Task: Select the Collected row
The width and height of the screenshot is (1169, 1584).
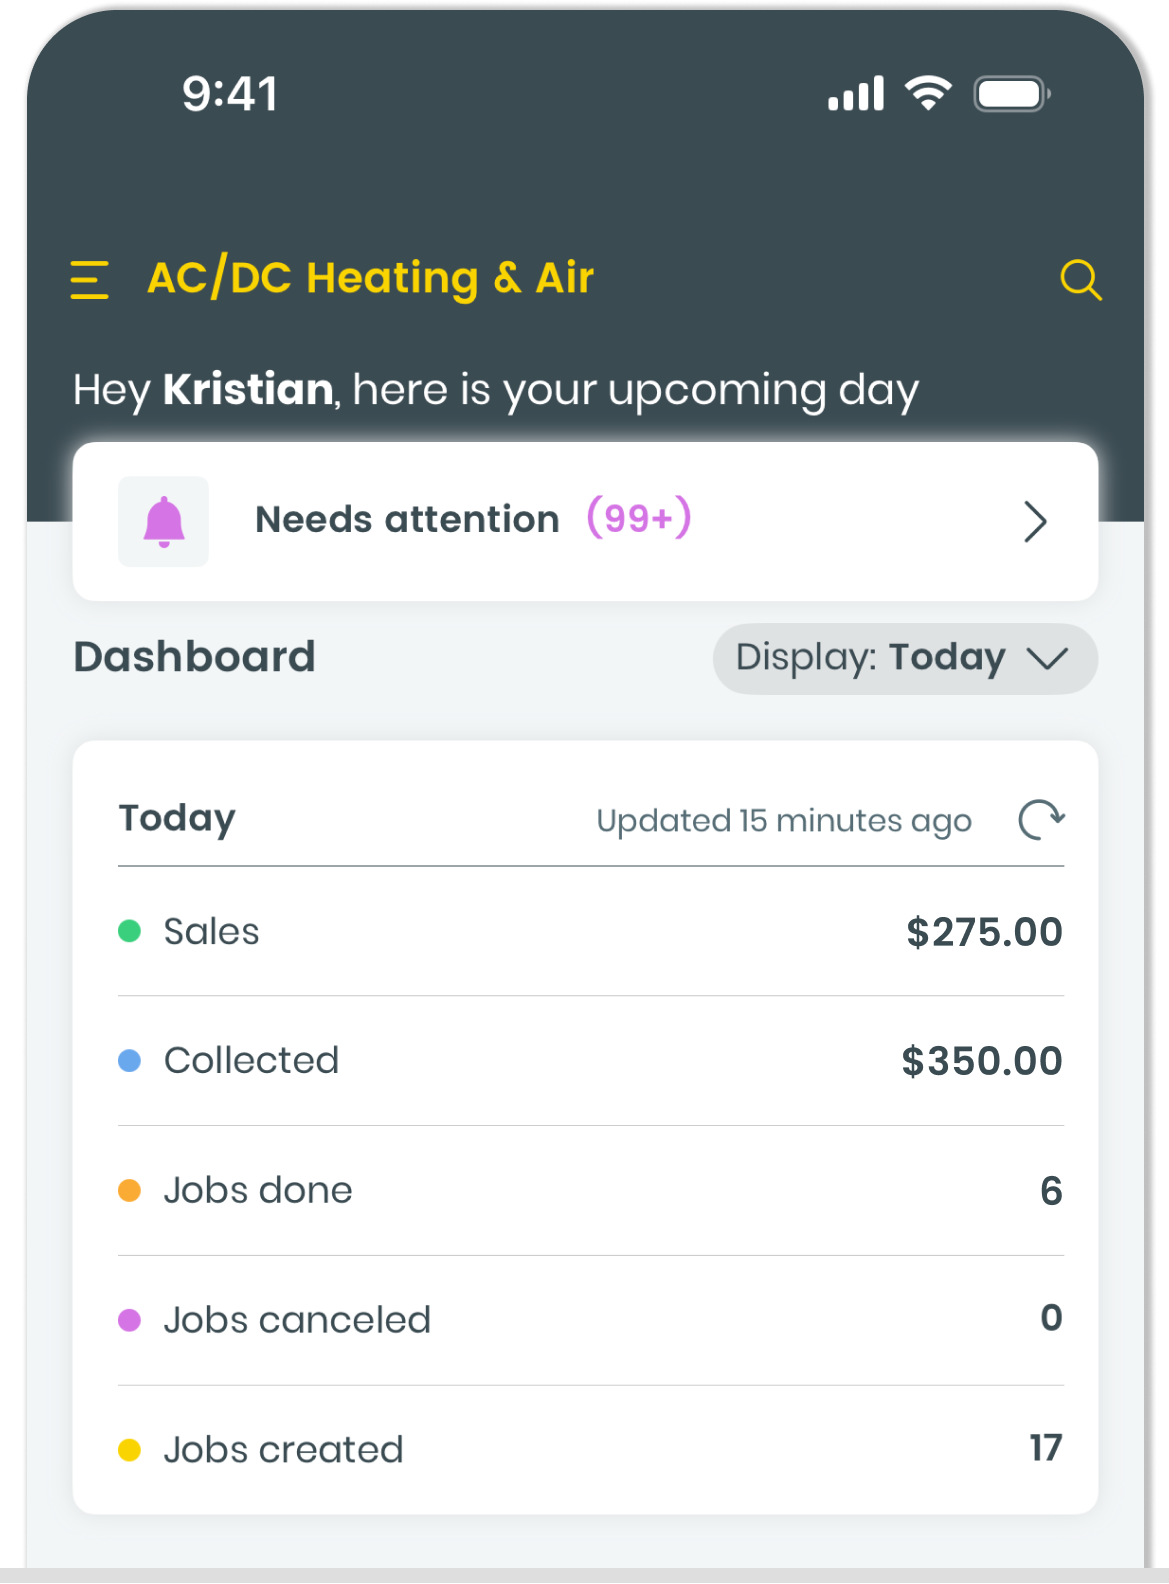Action: point(590,1061)
